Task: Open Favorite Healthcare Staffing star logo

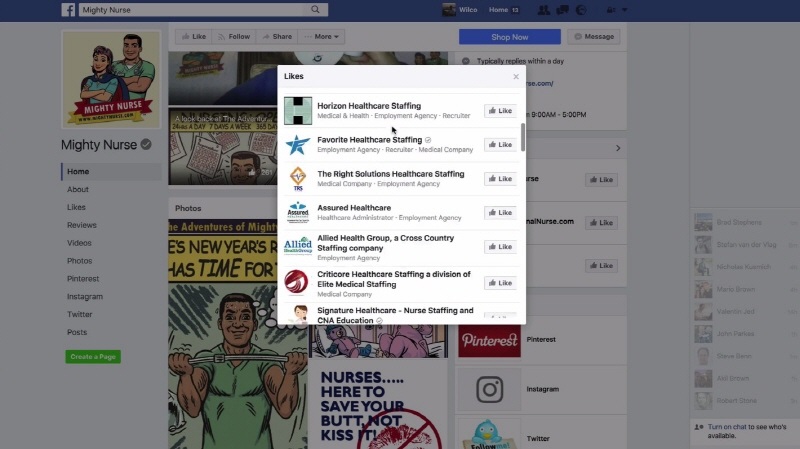Action: pyautogui.click(x=298, y=145)
